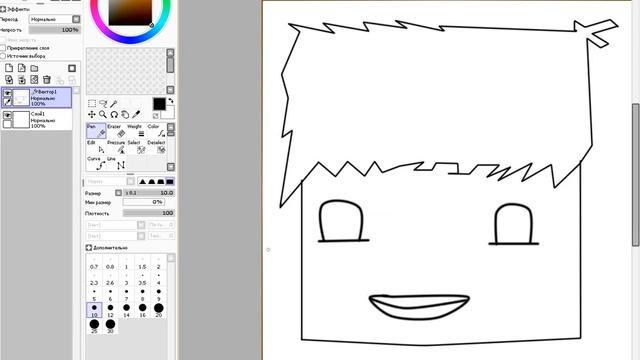Viewport: 640px width, 360px height.
Task: Open the blending mode Нормально dropdown
Action: tap(54, 19)
